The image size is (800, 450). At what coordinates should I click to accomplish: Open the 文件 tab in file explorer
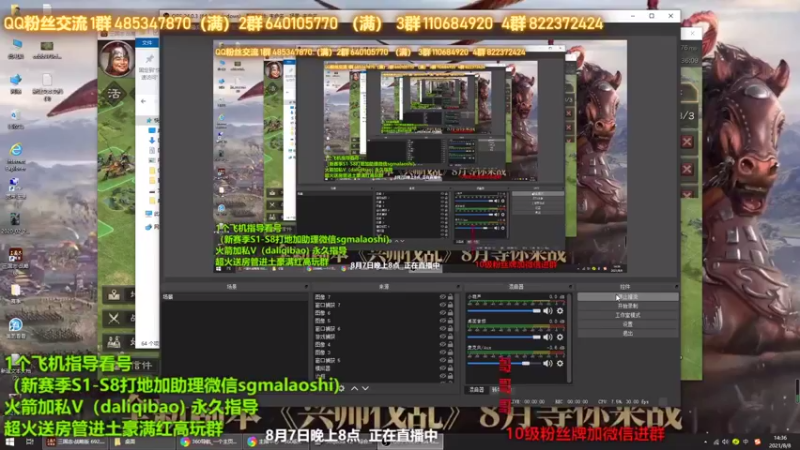coord(147,43)
